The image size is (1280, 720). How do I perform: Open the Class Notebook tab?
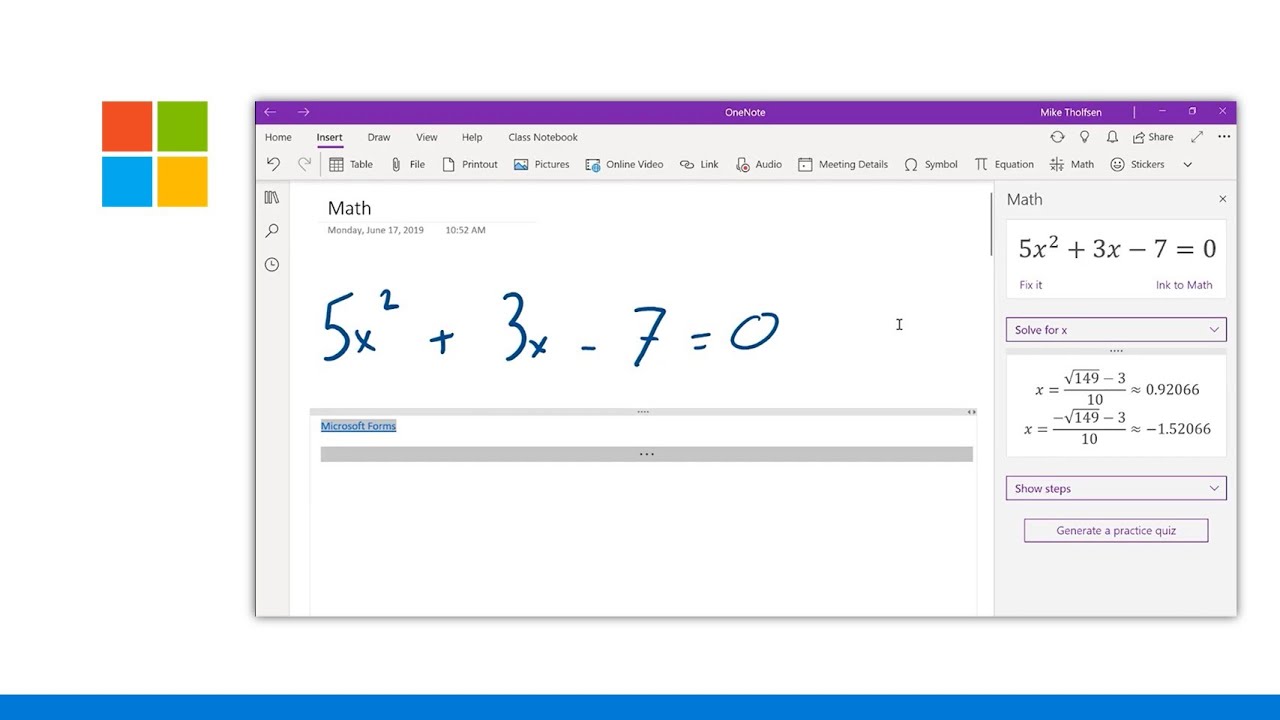543,137
